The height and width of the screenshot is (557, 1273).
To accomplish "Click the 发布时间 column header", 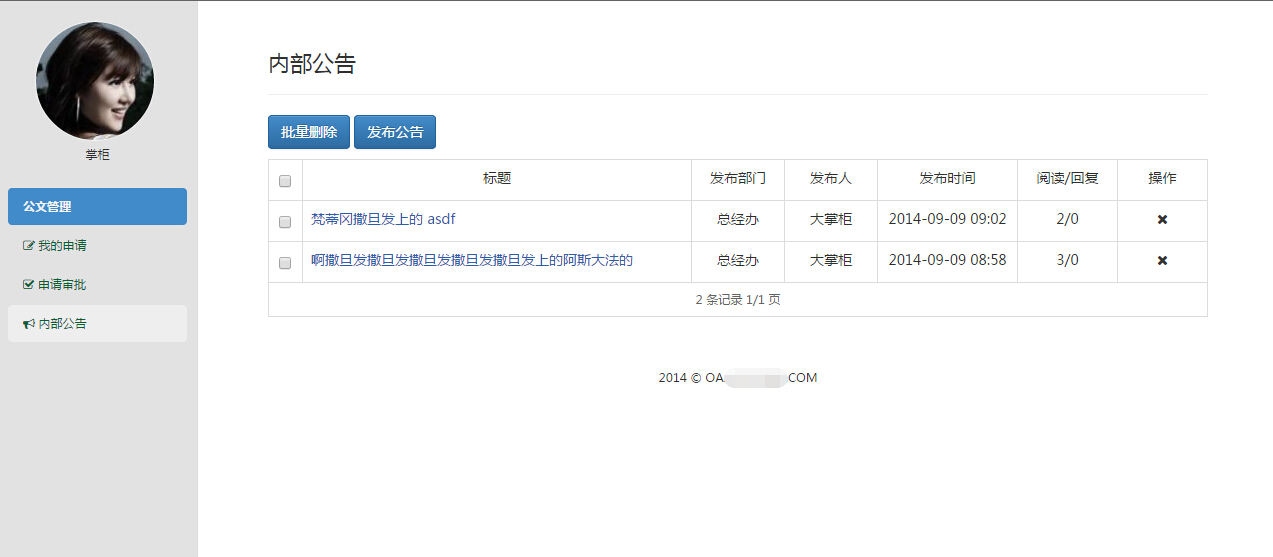I will tap(947, 179).
